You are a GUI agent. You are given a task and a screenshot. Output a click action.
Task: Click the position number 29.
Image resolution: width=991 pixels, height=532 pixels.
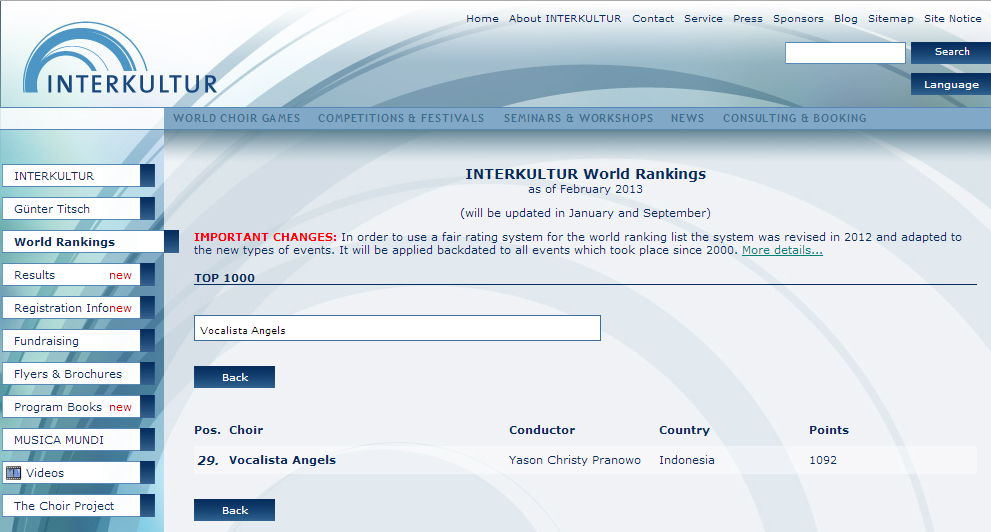(208, 461)
